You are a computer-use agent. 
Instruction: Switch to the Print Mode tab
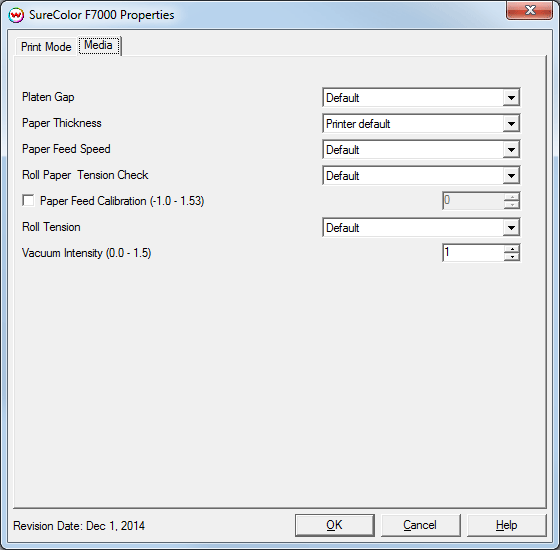coord(46,47)
